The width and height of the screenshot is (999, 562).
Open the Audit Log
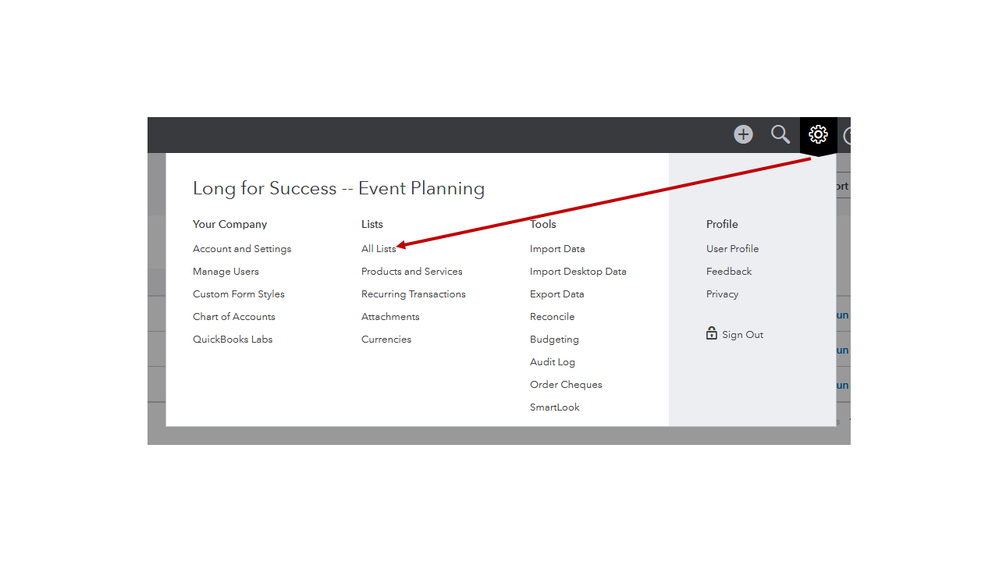[552, 362]
